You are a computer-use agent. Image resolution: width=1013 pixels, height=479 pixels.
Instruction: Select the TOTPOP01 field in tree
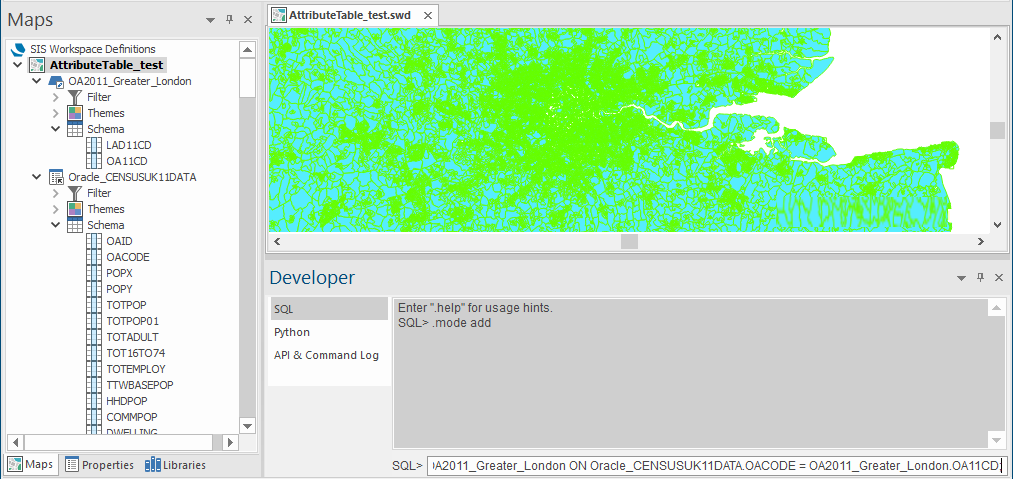coord(132,321)
